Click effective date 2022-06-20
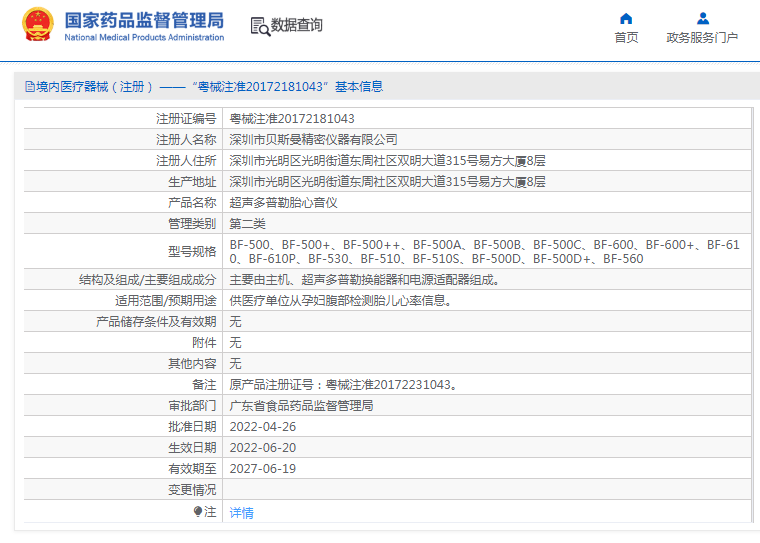Viewport: 760px width, 543px height. 262,448
